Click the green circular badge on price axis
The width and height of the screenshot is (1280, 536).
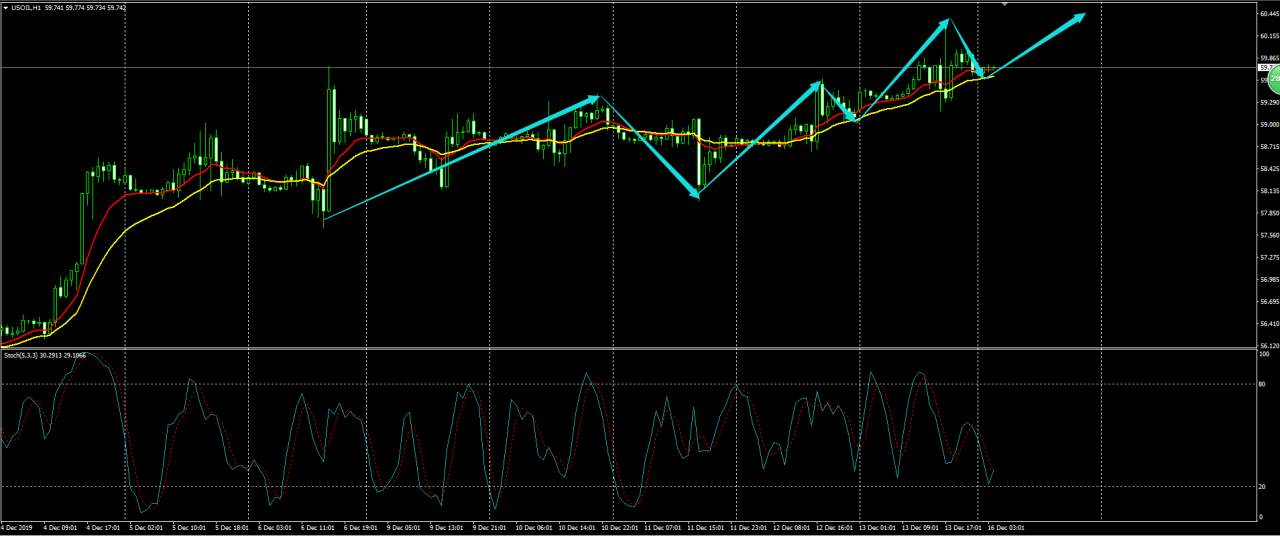(x=1272, y=79)
